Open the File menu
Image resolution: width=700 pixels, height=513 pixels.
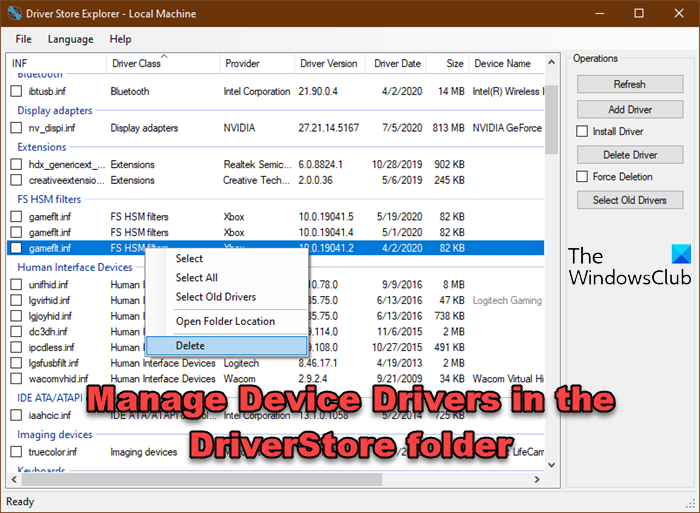coord(23,39)
